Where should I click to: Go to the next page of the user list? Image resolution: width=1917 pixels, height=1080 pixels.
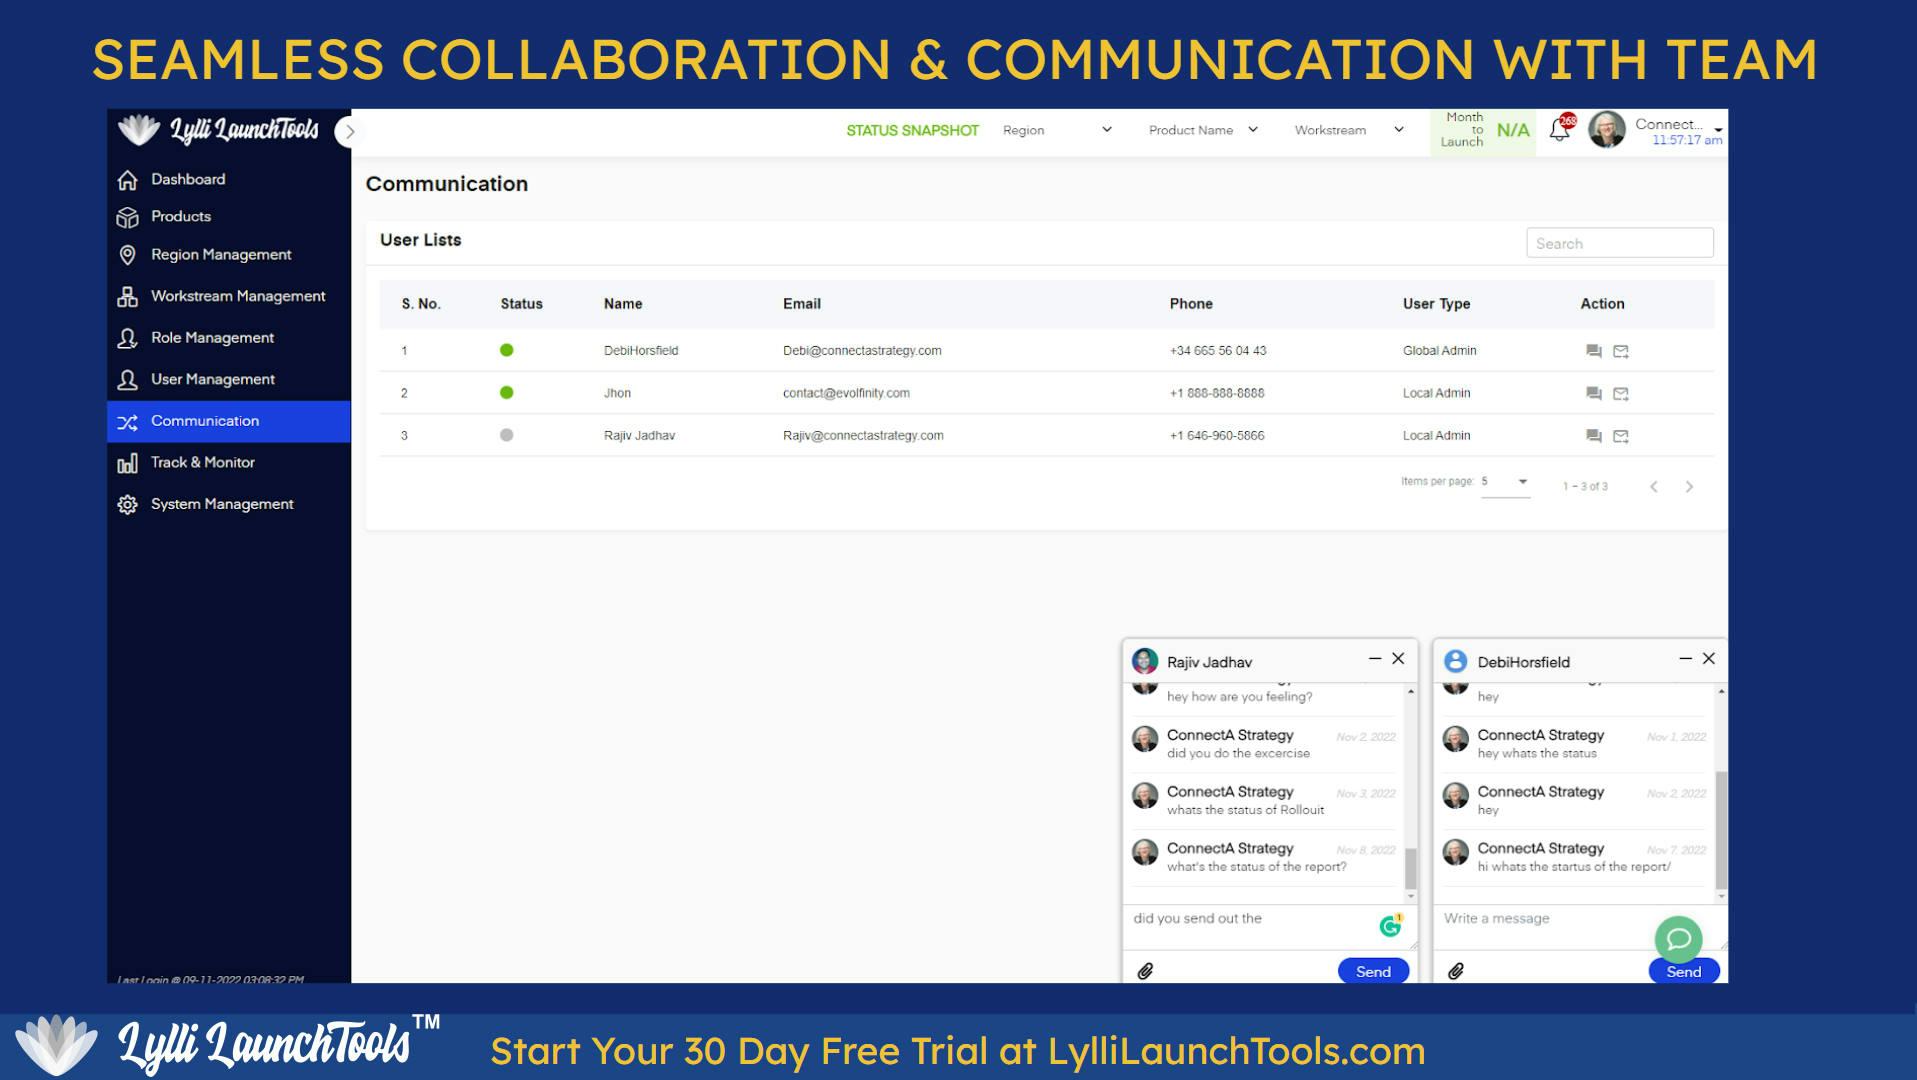point(1689,486)
